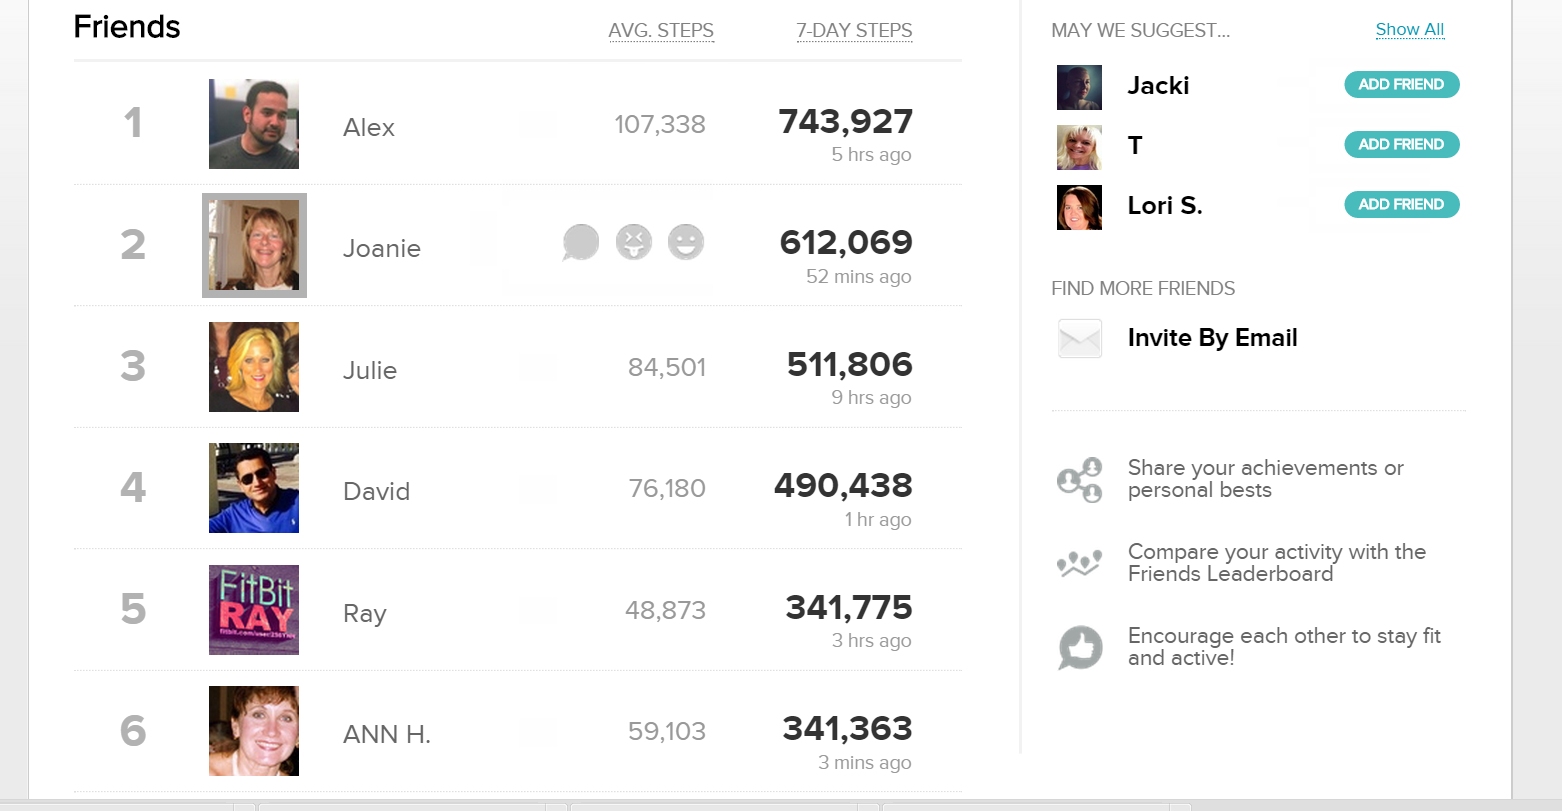Show all friend suggestions
The height and width of the screenshot is (811, 1562).
tap(1409, 30)
